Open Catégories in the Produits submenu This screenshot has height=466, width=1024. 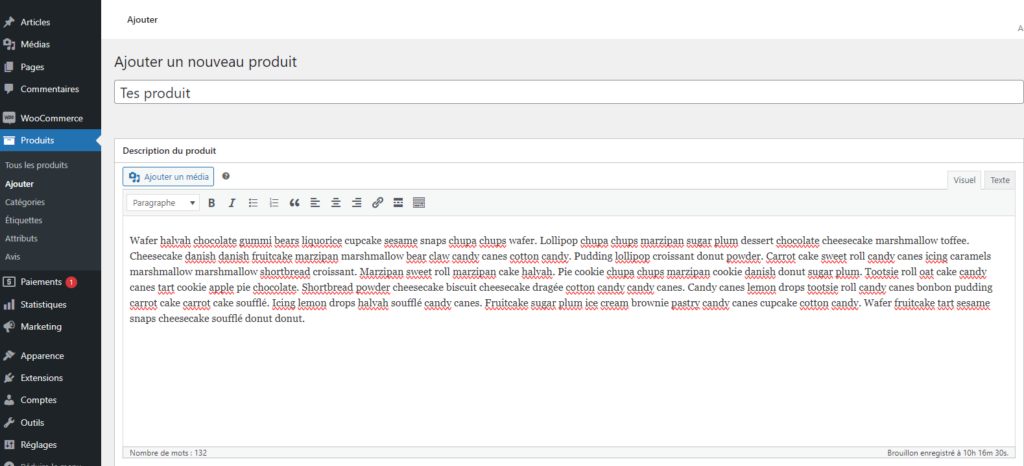tap(25, 202)
